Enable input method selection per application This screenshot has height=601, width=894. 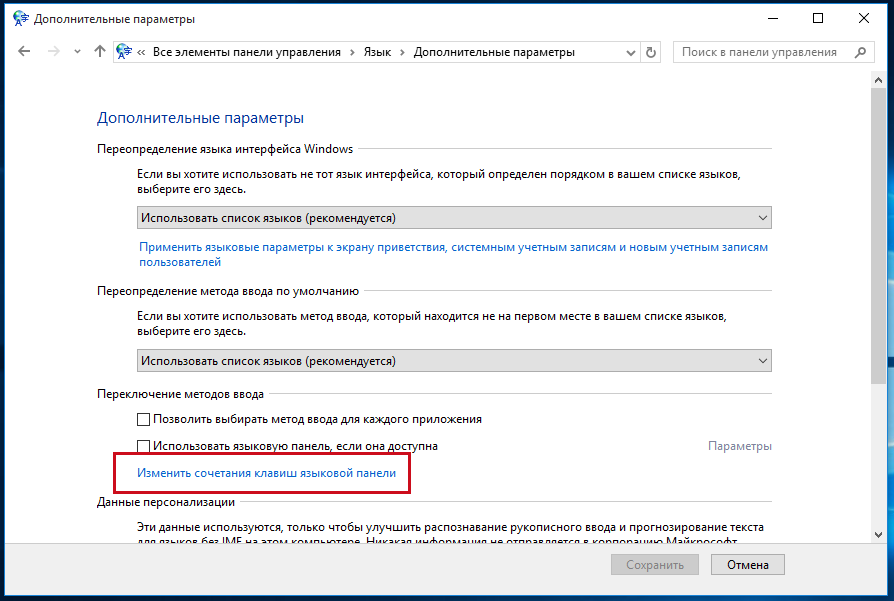[x=144, y=420]
